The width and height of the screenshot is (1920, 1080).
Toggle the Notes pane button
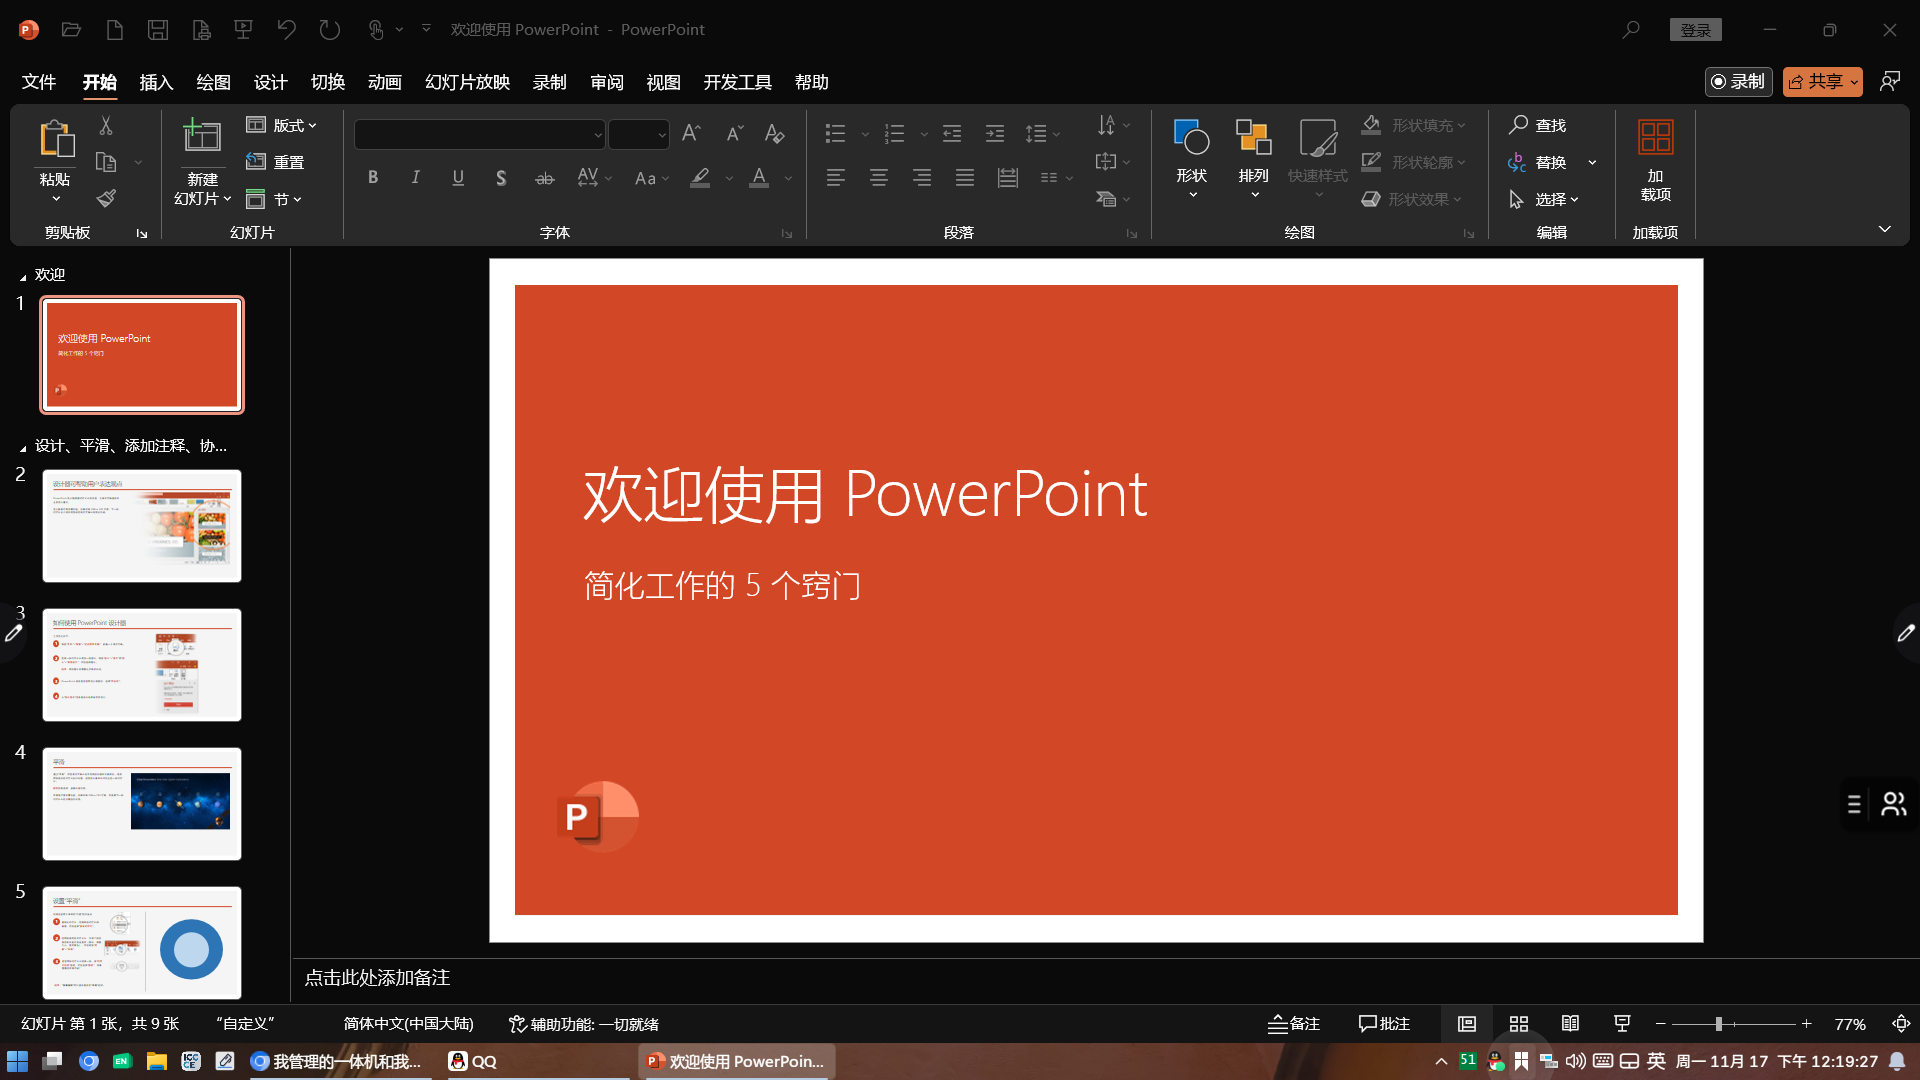pyautogui.click(x=1294, y=1024)
